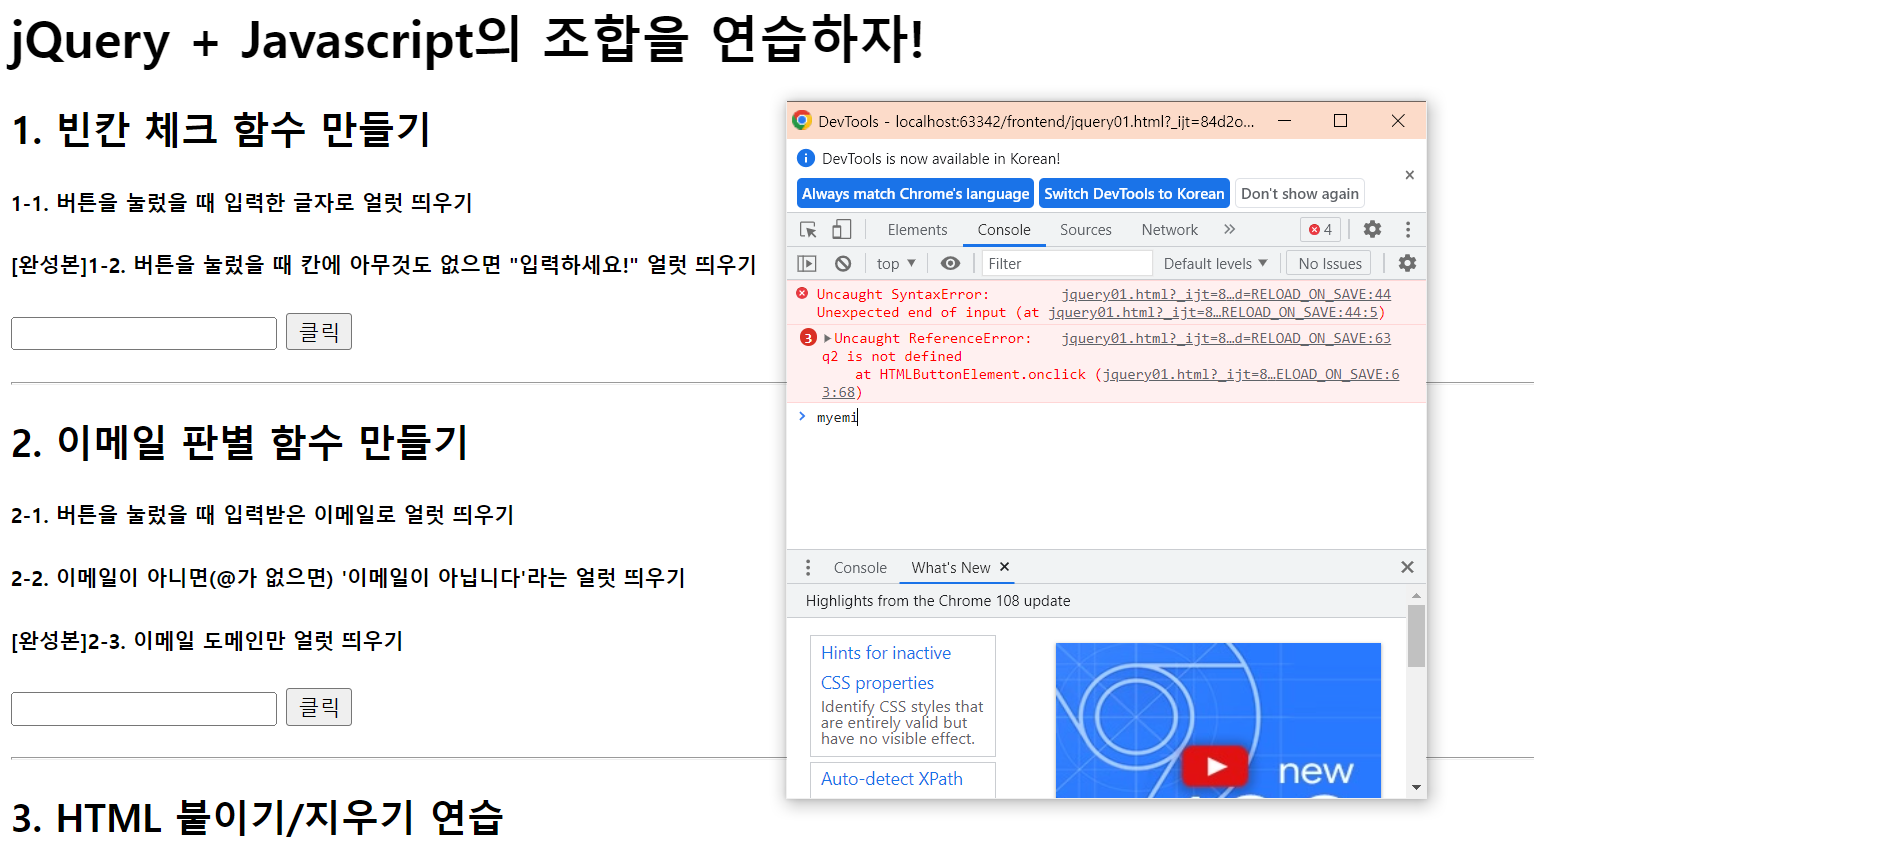Click the console Filter input field
1903x864 pixels.
click(1066, 263)
